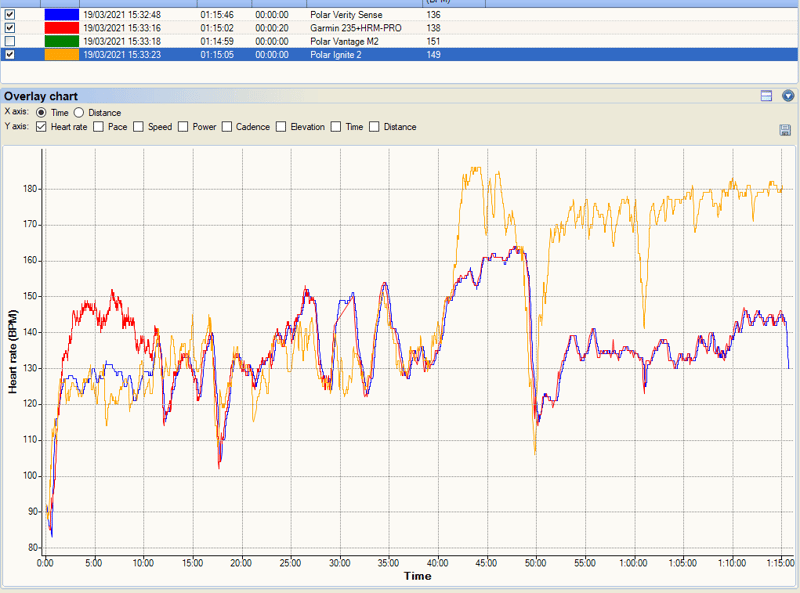Enable Elevation Y axis checkbox
This screenshot has height=593, width=800.
point(281,127)
